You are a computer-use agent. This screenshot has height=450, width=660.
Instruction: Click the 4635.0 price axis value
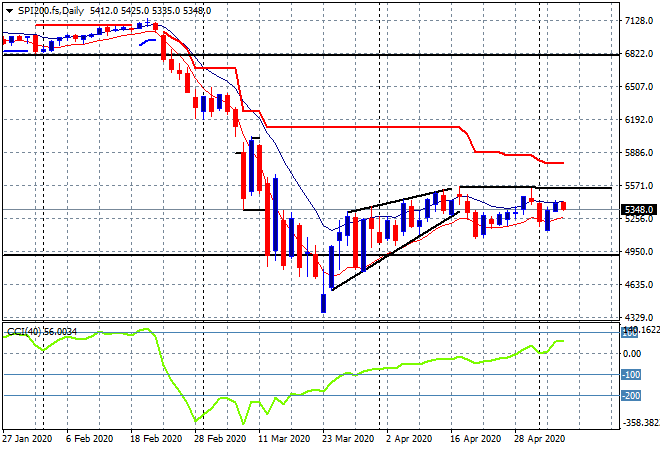639,285
